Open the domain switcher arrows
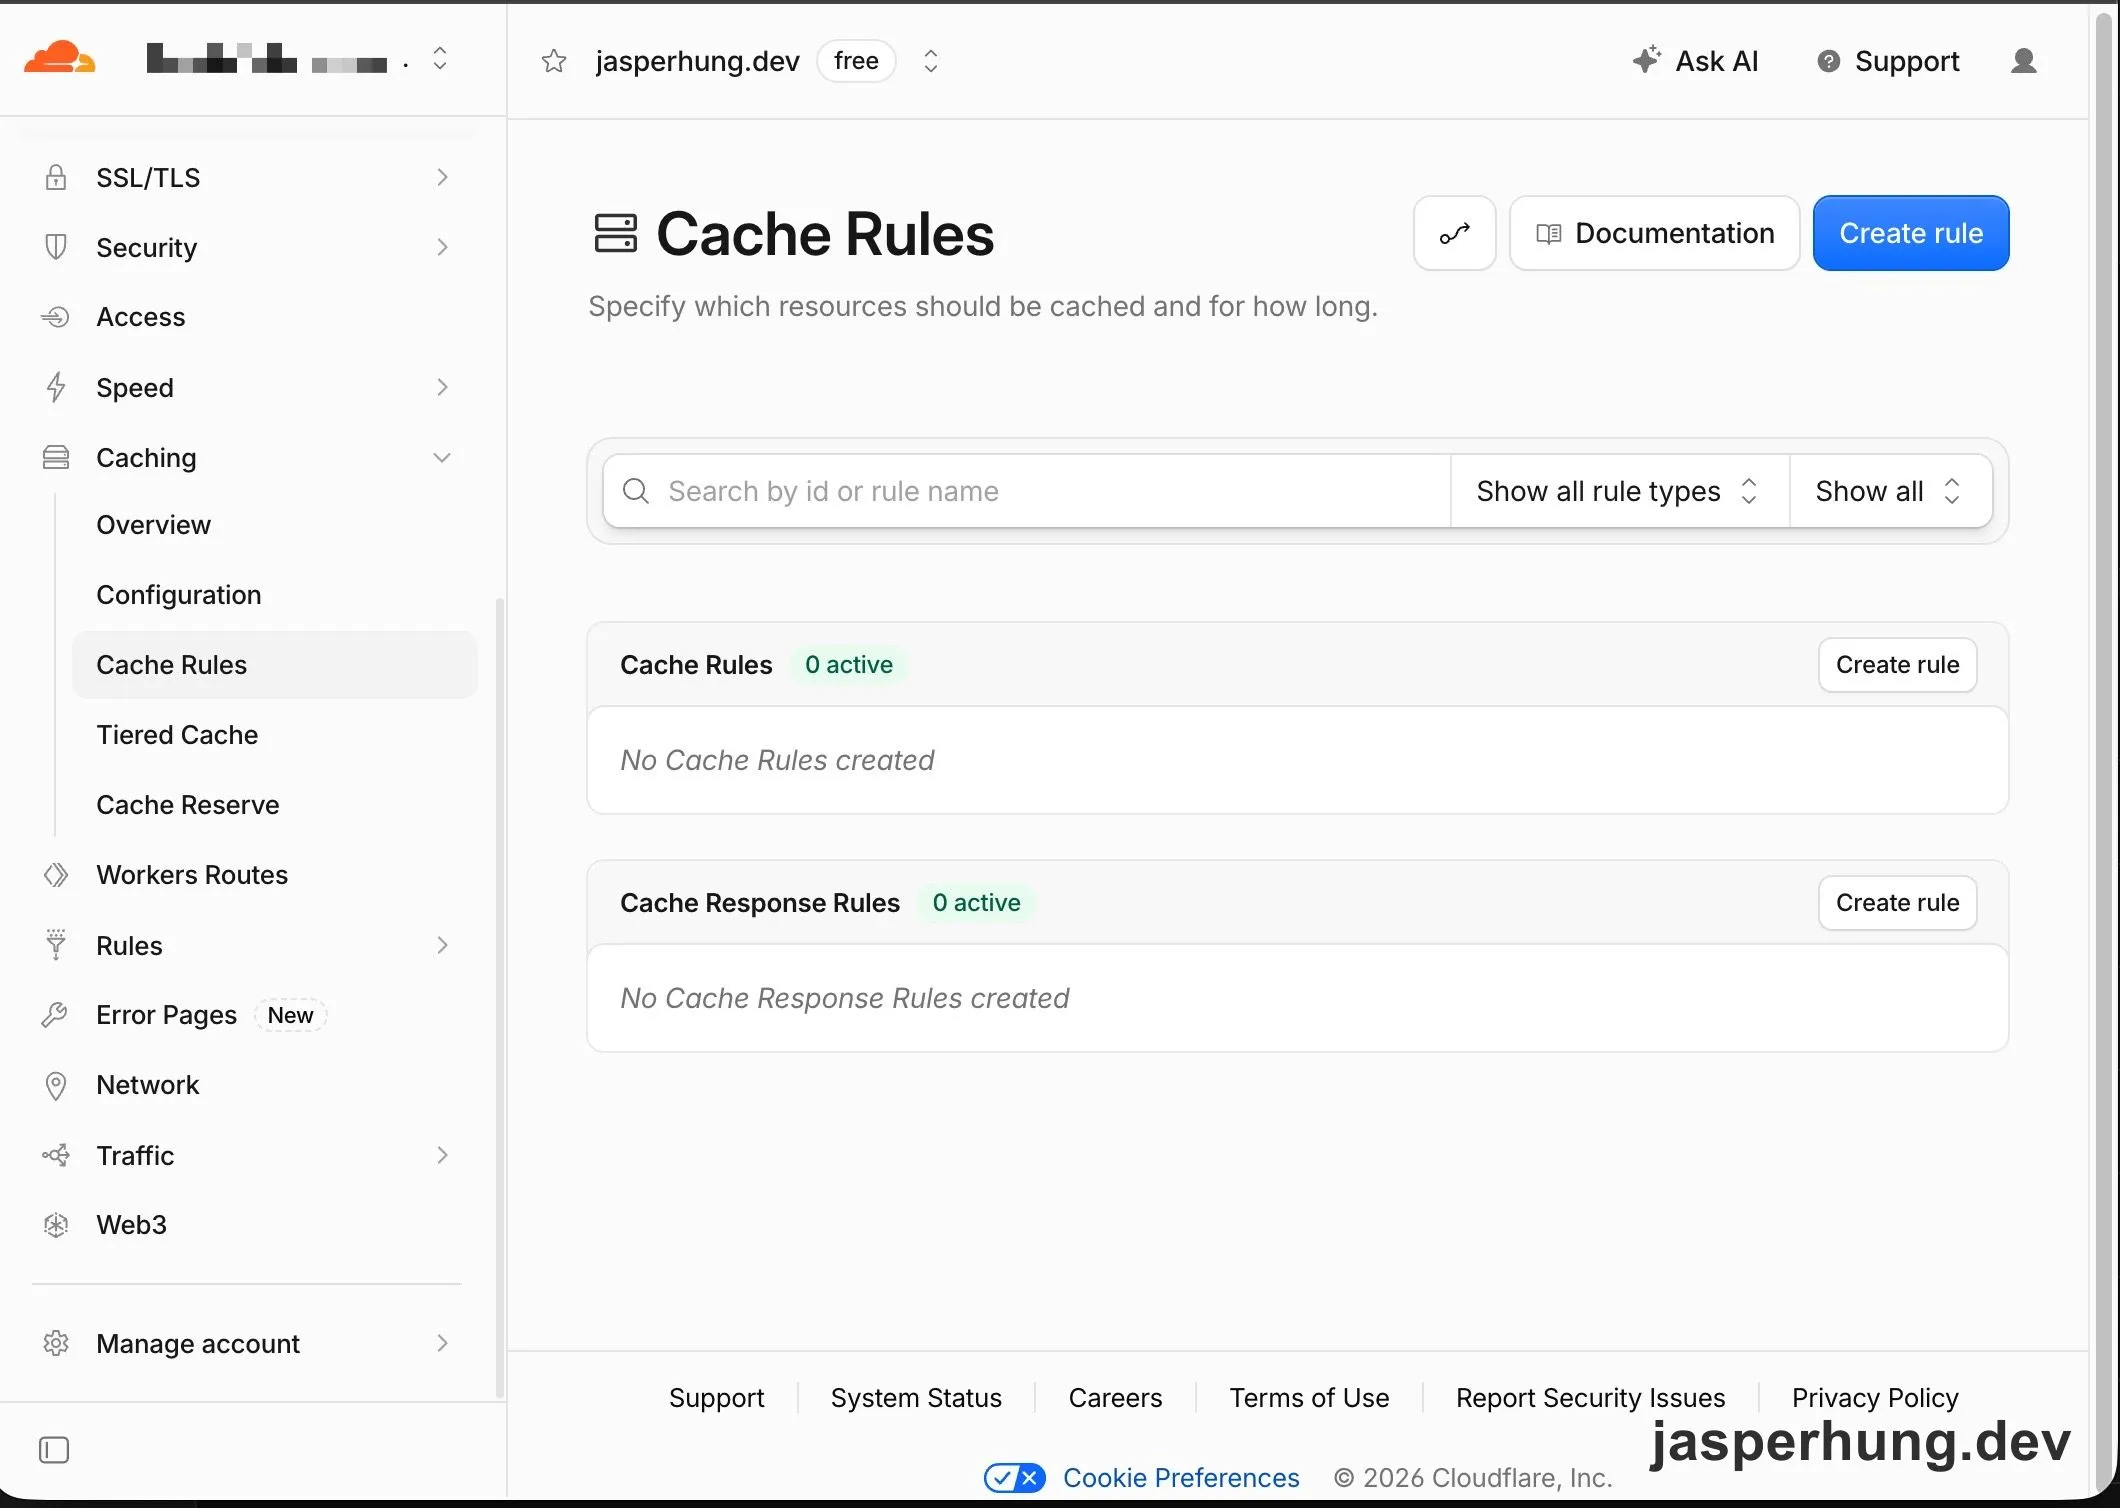Viewport: 2120px width, 1508px height. (930, 61)
